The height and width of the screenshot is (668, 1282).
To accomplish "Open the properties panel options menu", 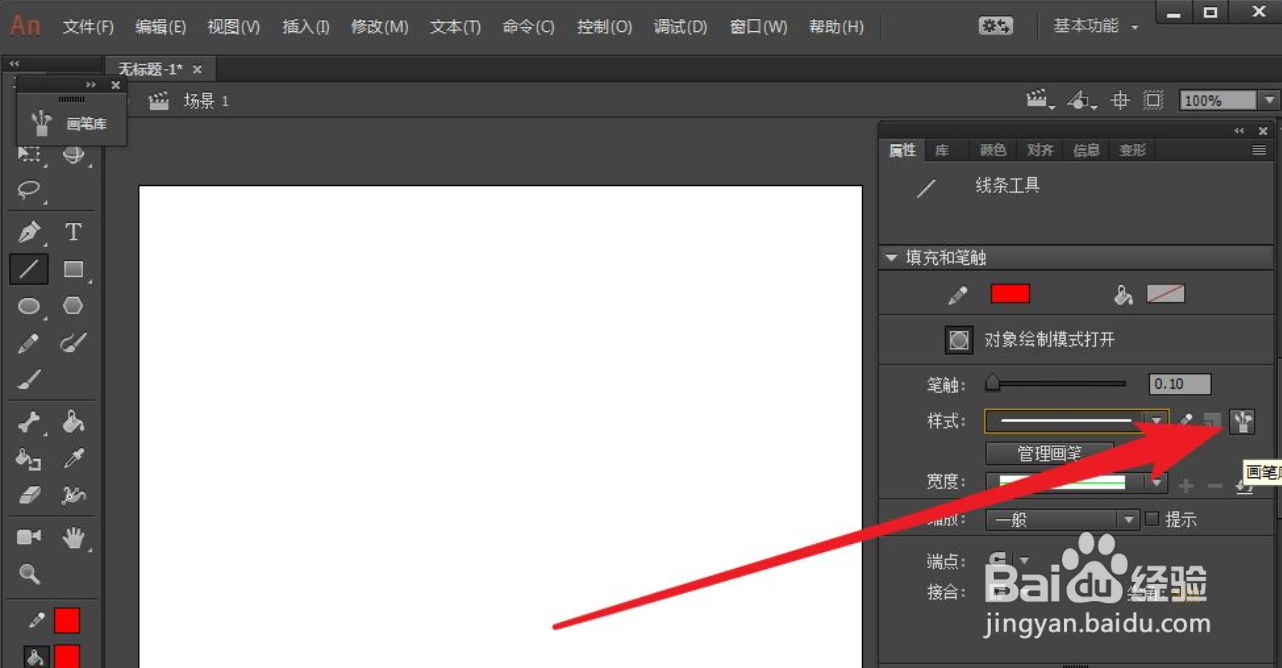I will pos(1259,150).
